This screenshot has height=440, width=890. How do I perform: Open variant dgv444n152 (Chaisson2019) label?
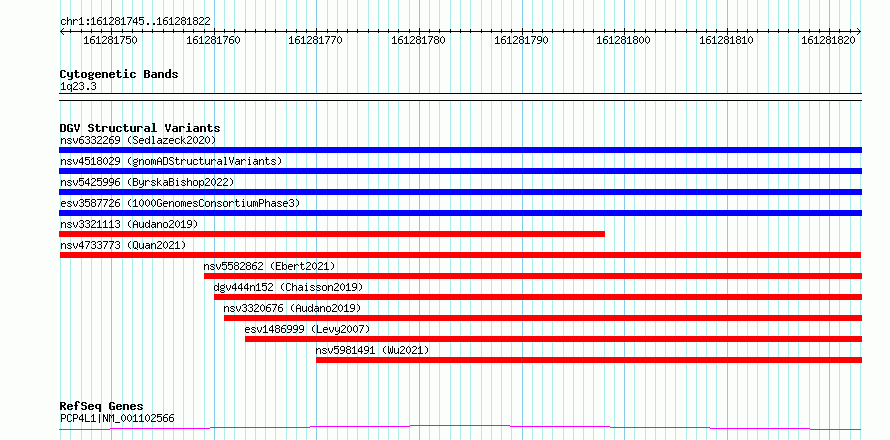pyautogui.click(x=288, y=287)
